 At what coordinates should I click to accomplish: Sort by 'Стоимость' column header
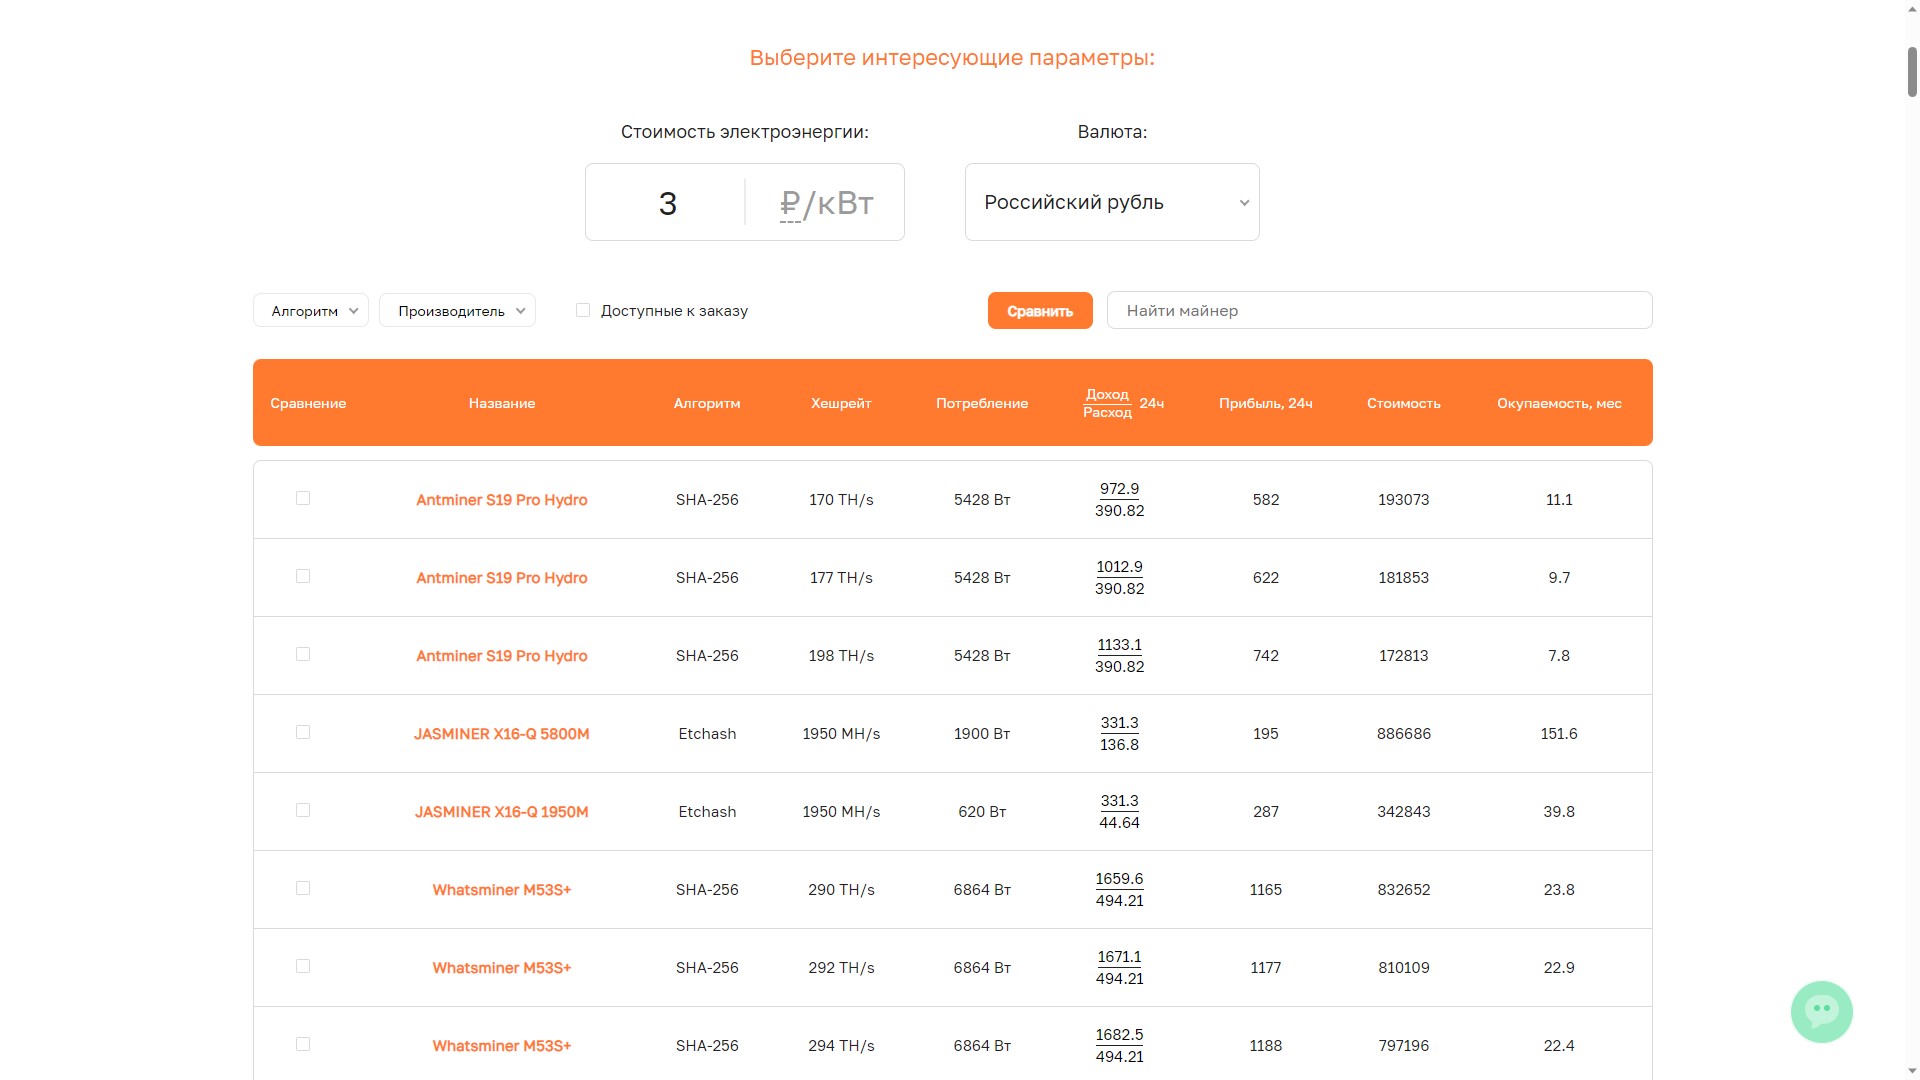[x=1403, y=403]
